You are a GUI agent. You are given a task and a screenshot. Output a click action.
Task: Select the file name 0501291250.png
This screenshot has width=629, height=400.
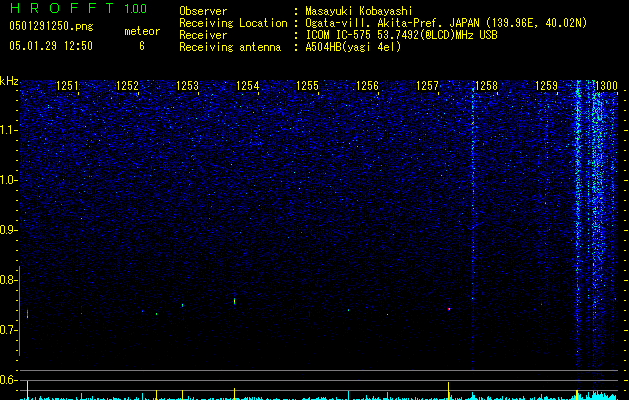tap(51, 26)
